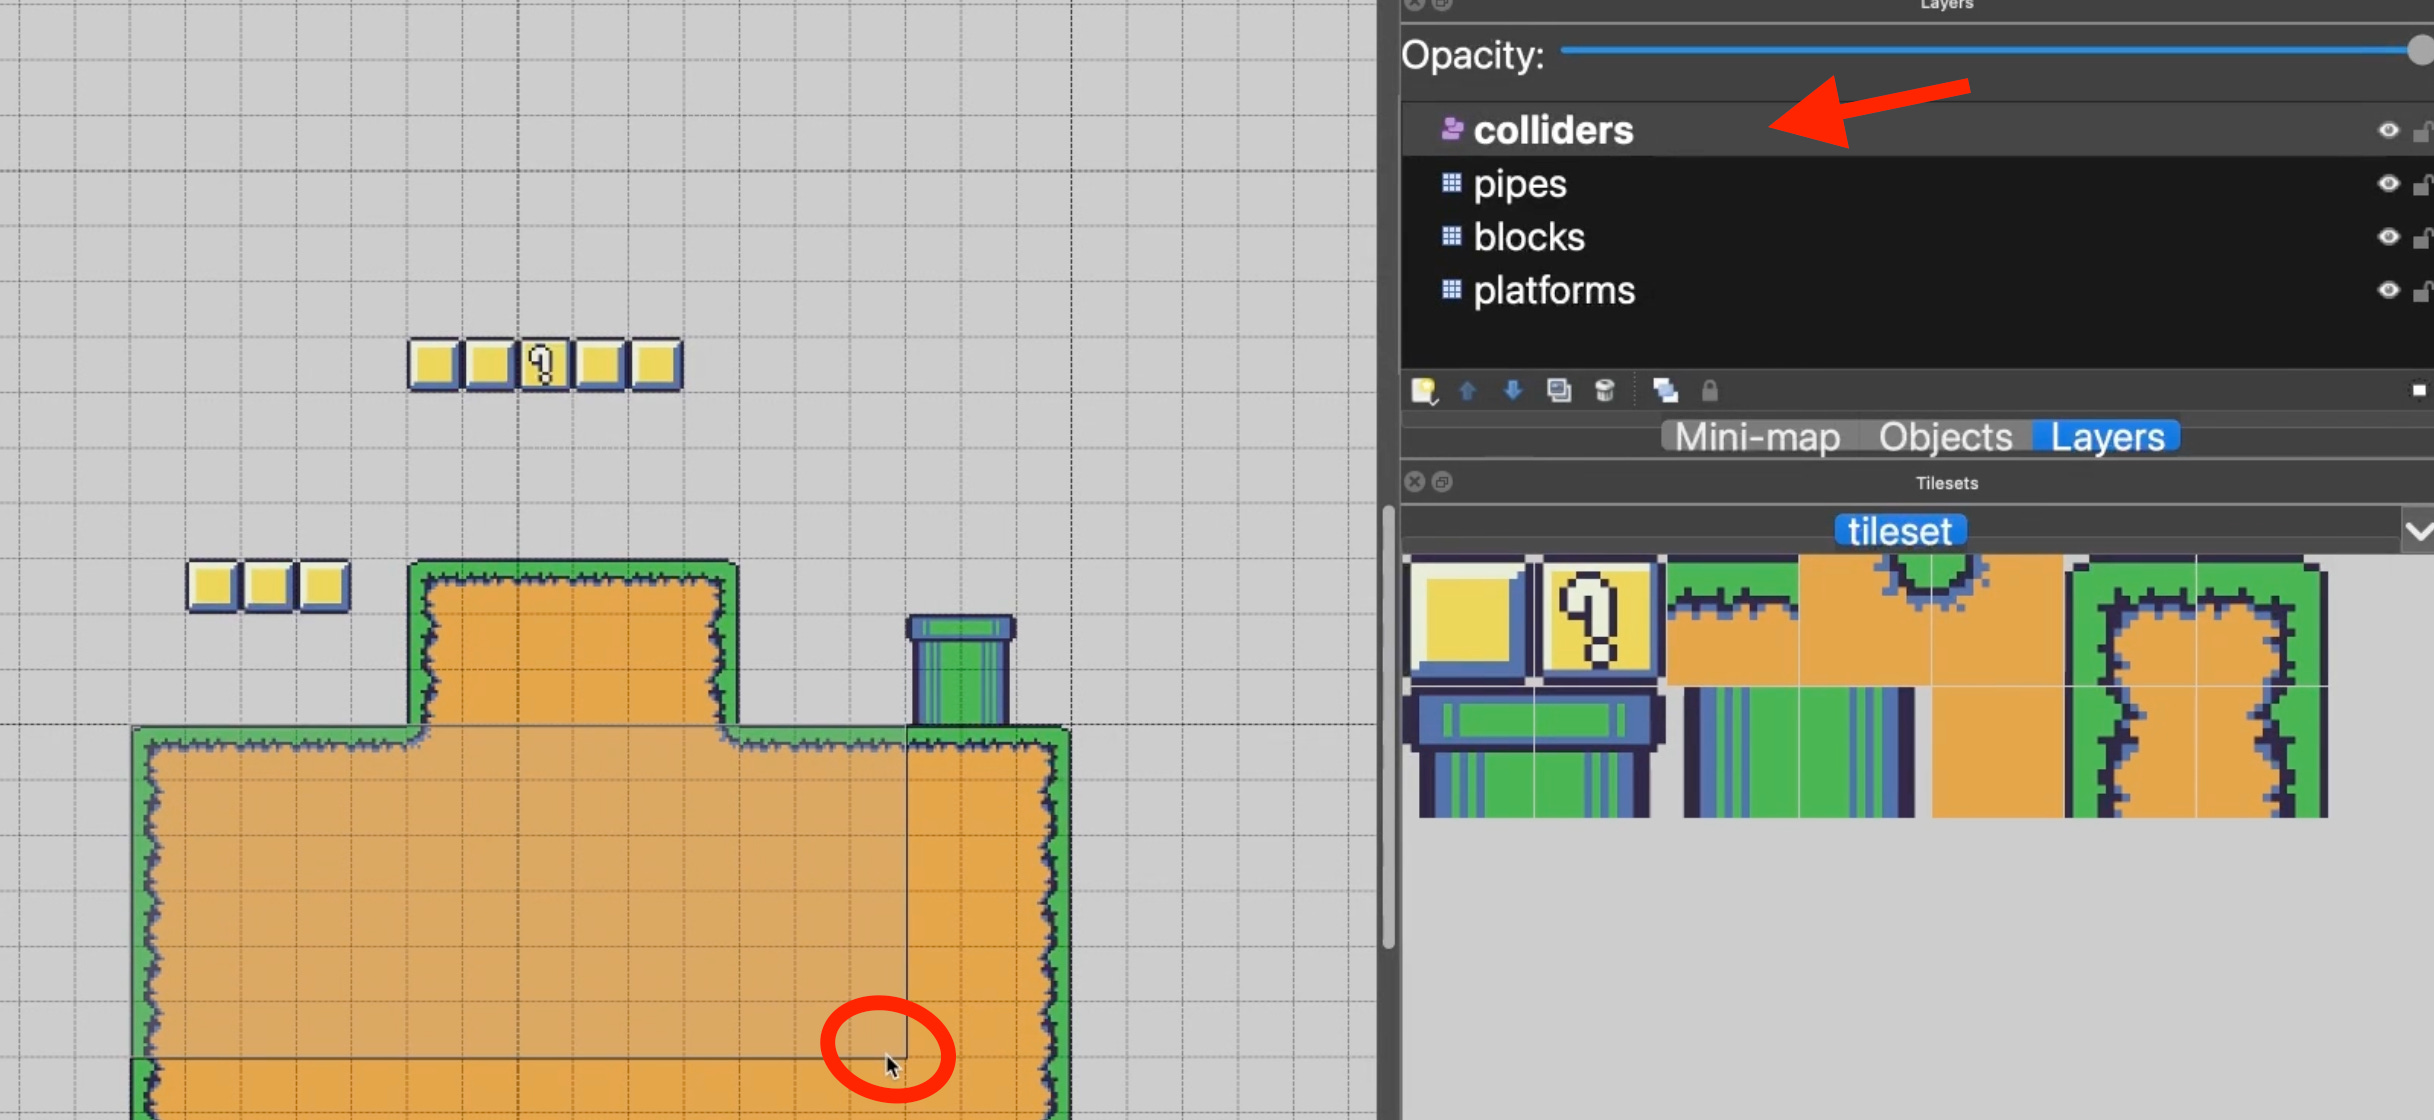2434x1120 pixels.
Task: Toggle the lock on the blocks layer
Action: 2421,238
